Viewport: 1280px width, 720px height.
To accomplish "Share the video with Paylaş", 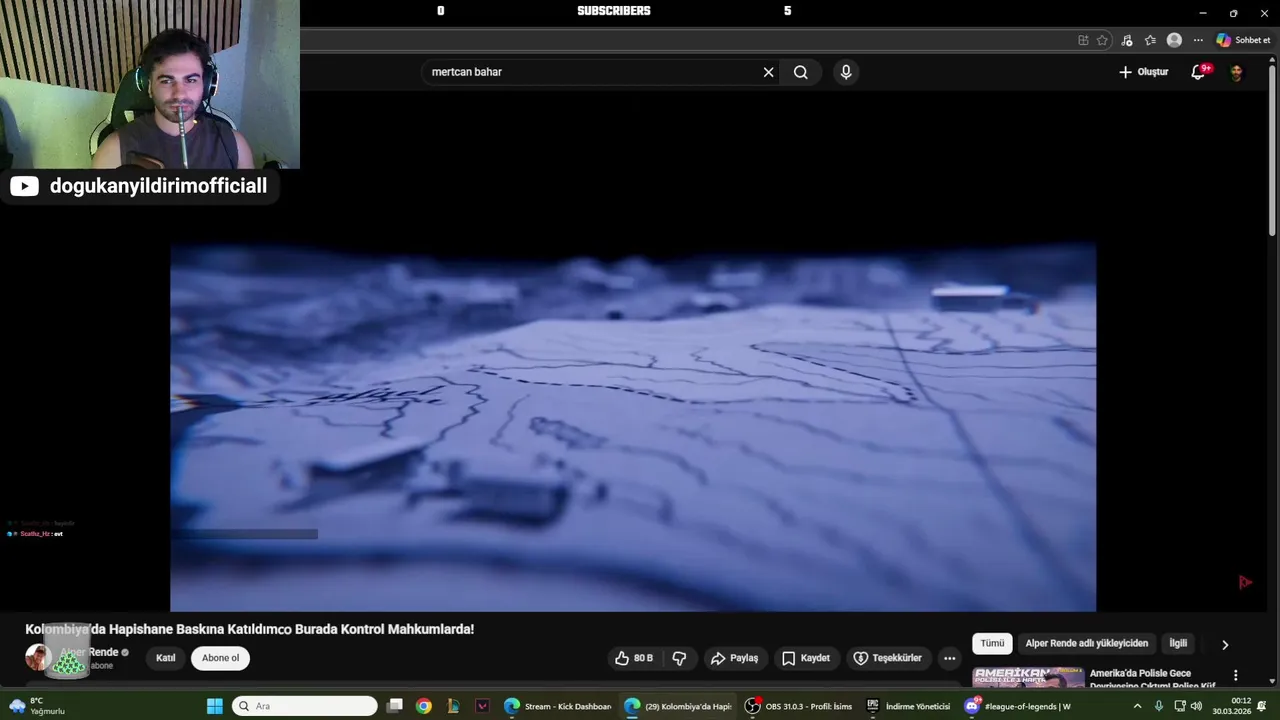I will pos(734,658).
